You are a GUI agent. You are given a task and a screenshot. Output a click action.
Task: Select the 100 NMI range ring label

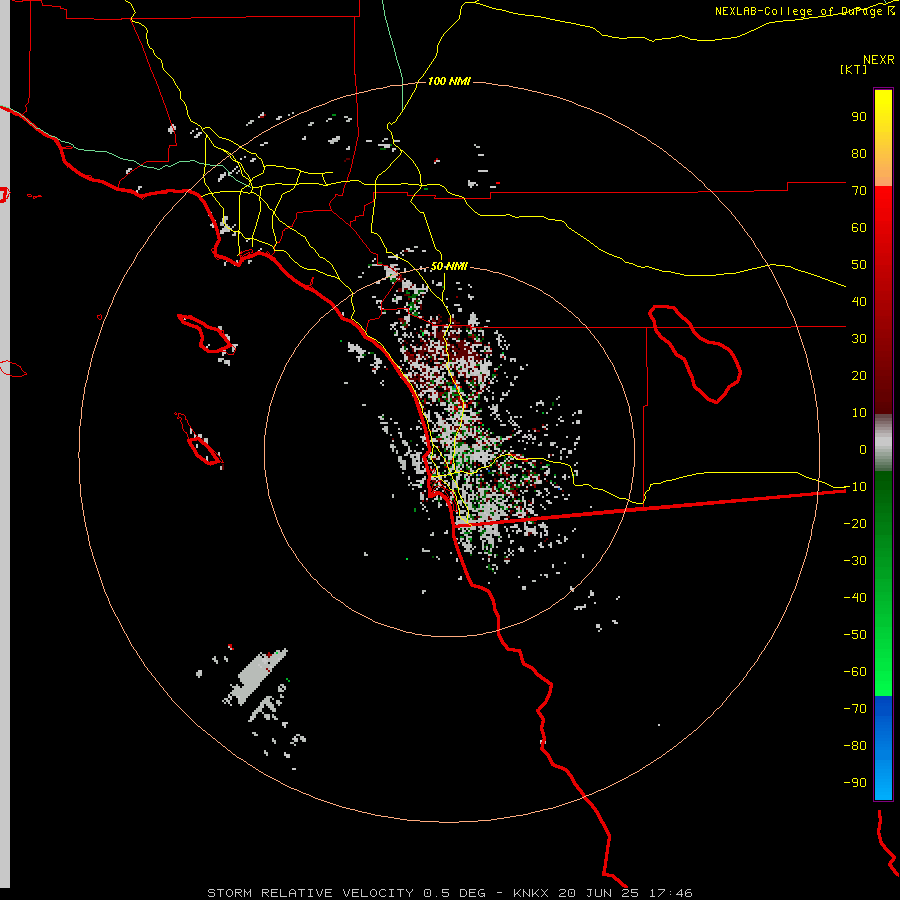[449, 81]
